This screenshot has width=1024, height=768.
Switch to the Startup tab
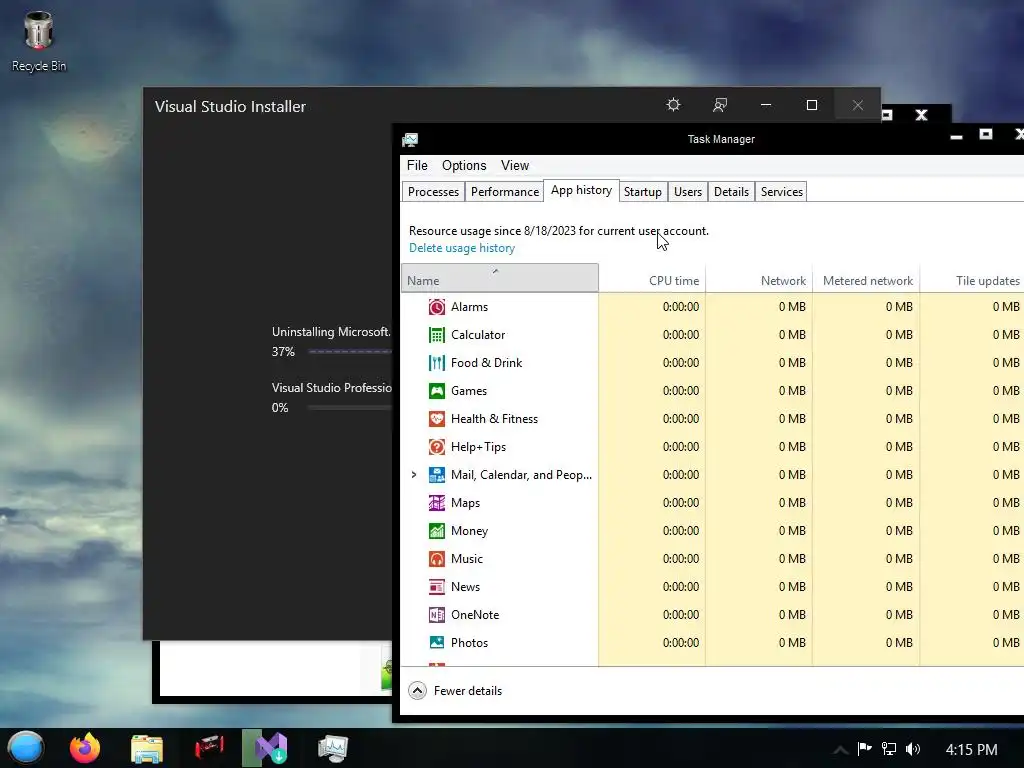point(643,192)
